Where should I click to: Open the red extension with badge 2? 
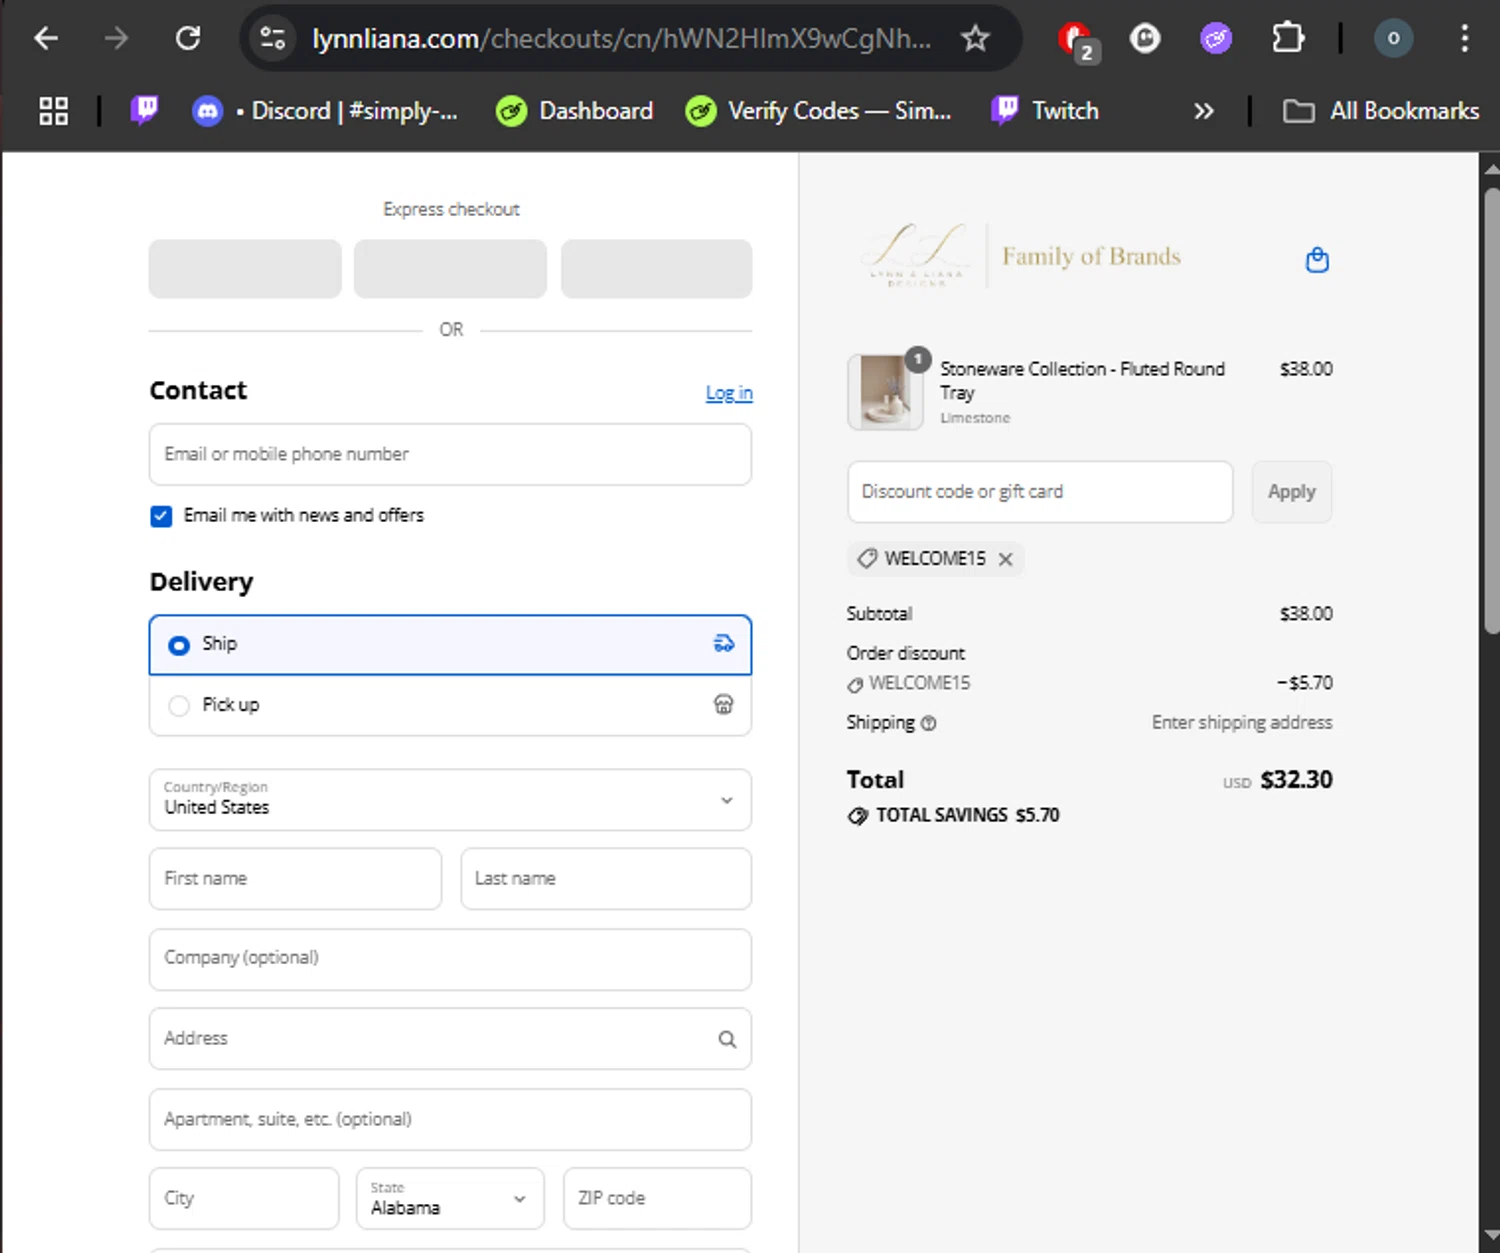(x=1077, y=41)
